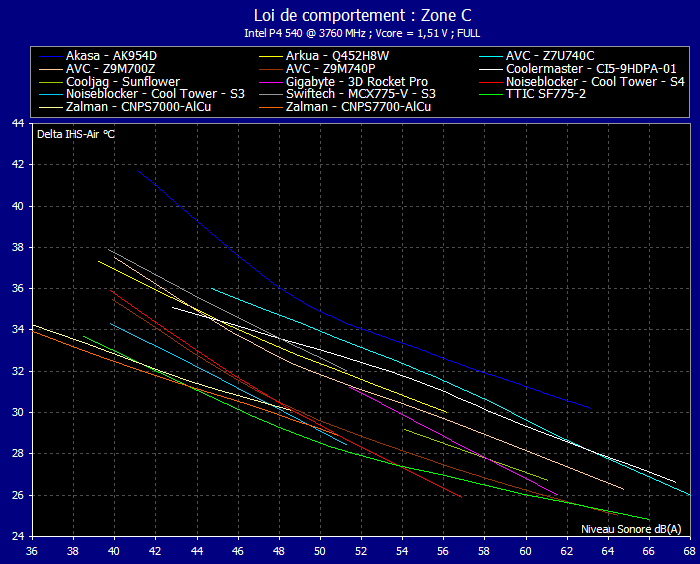Click the magenta line swatch beside Gigabyte

coord(271,83)
